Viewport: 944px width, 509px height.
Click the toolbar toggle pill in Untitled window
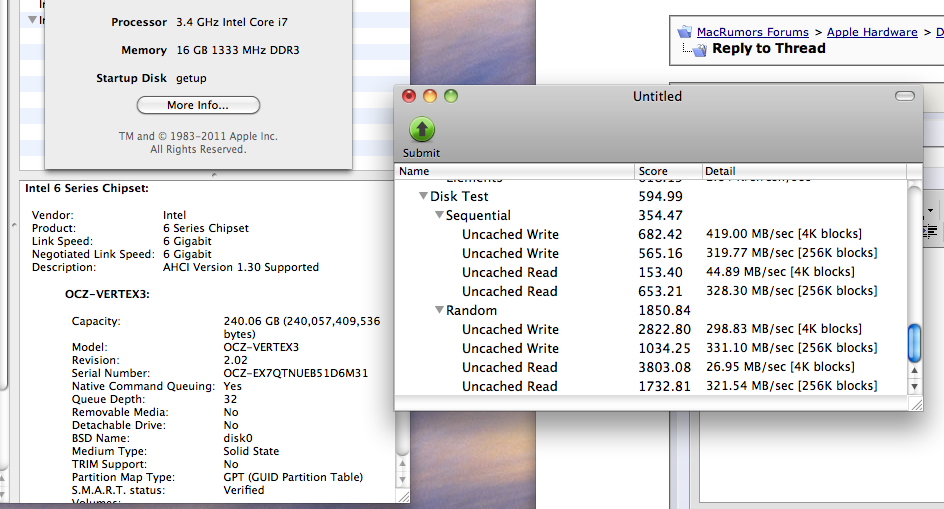pos(905,96)
